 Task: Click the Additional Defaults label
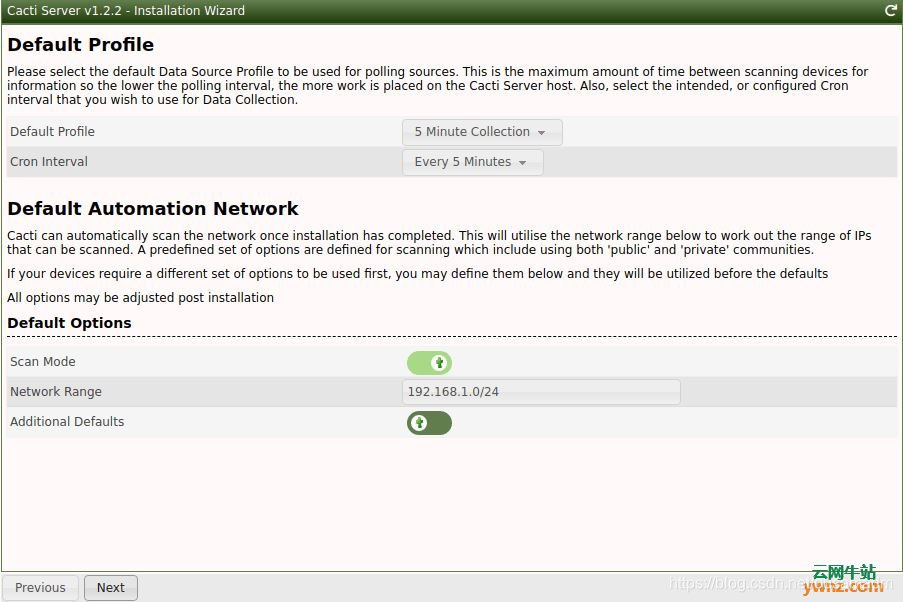click(x=67, y=422)
